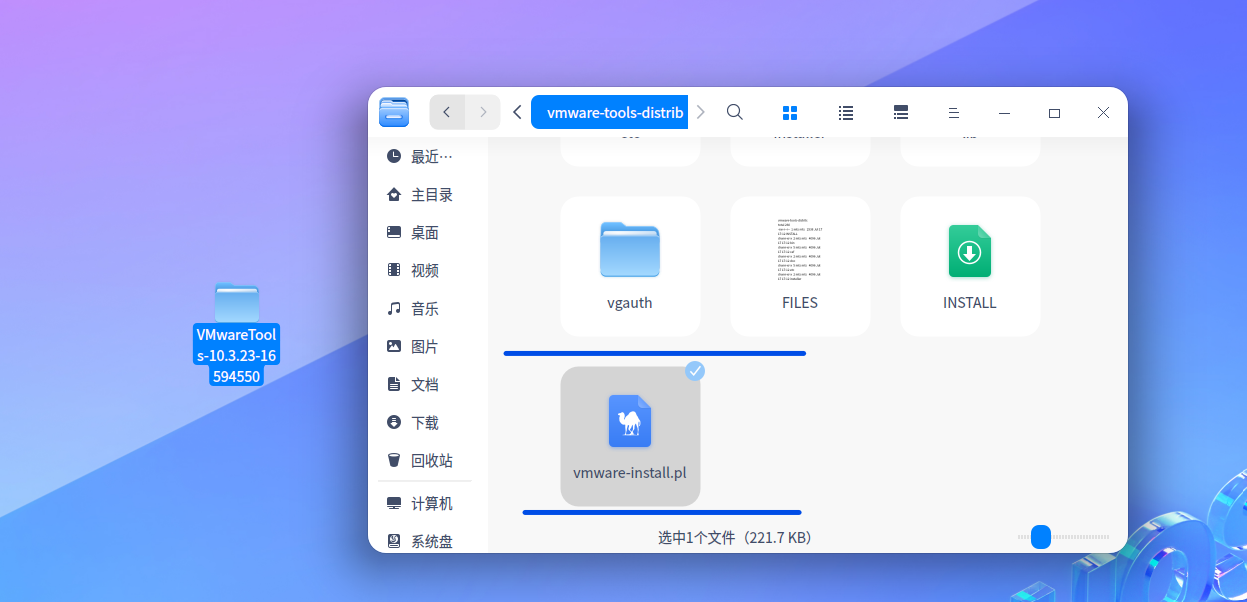Expand the breadcrumb chevron after vmware-tools-distrib
Screen dimensions: 1247x602
coord(701,112)
